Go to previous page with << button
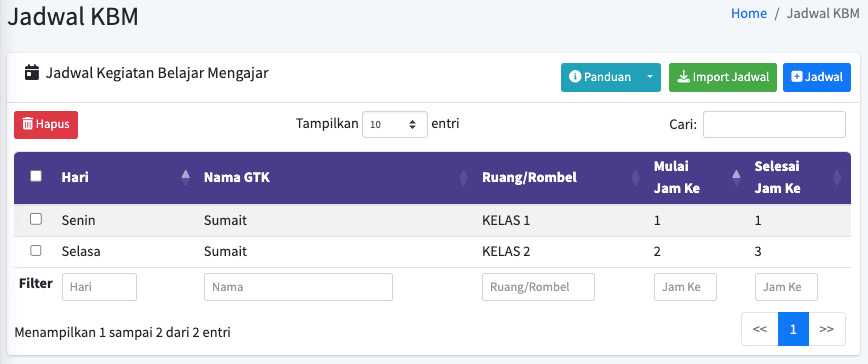The height and width of the screenshot is (364, 868). tap(760, 329)
